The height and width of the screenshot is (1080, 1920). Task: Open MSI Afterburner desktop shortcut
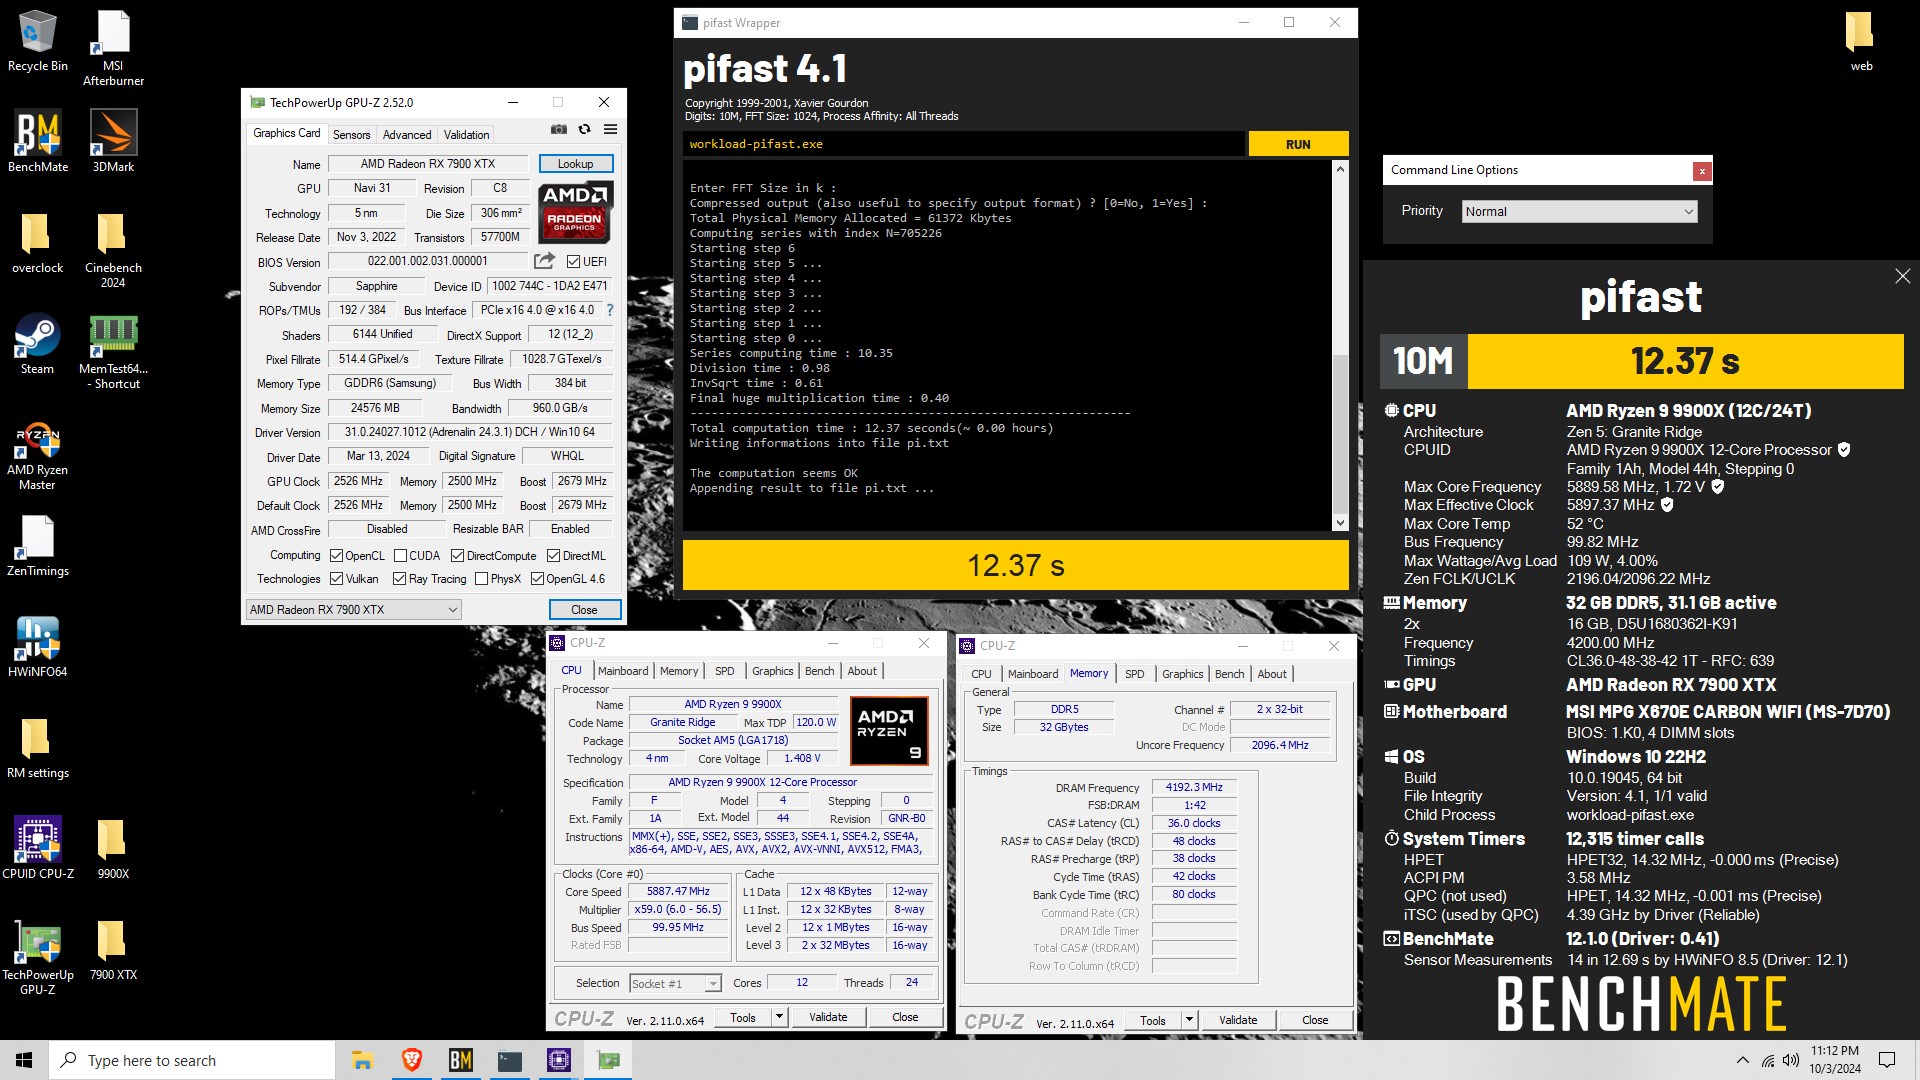pos(113,48)
